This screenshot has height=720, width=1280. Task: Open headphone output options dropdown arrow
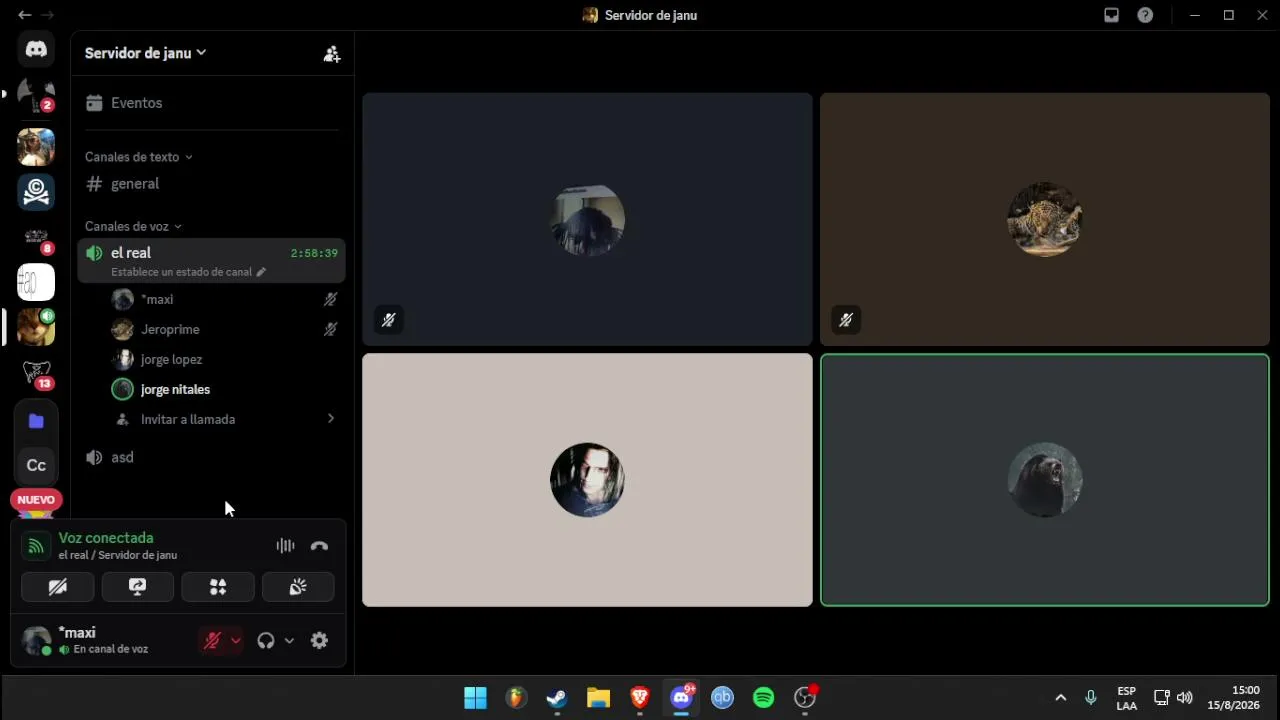(x=289, y=641)
